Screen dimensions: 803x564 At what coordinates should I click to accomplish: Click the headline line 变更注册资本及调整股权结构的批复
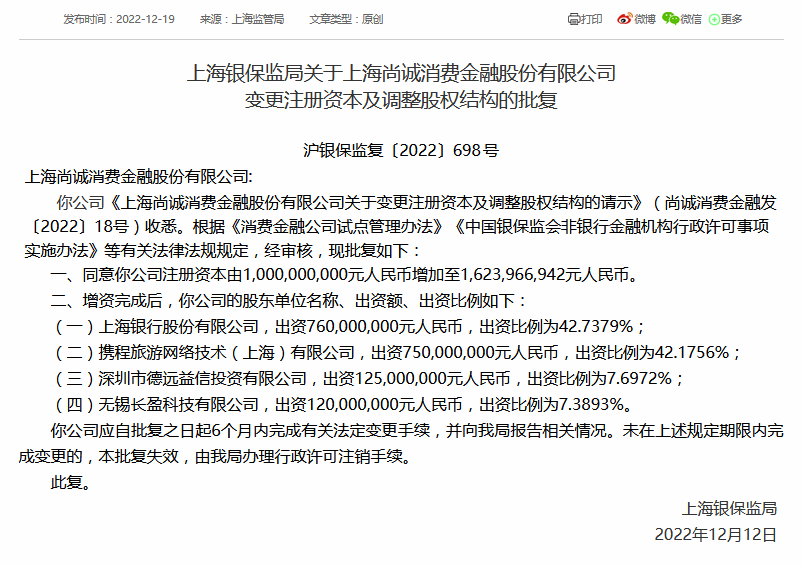tap(401, 100)
